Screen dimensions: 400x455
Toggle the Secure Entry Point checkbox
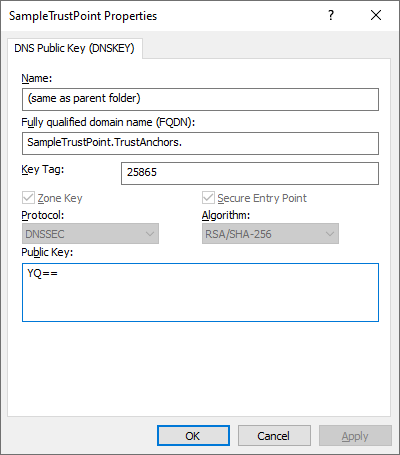click(208, 198)
